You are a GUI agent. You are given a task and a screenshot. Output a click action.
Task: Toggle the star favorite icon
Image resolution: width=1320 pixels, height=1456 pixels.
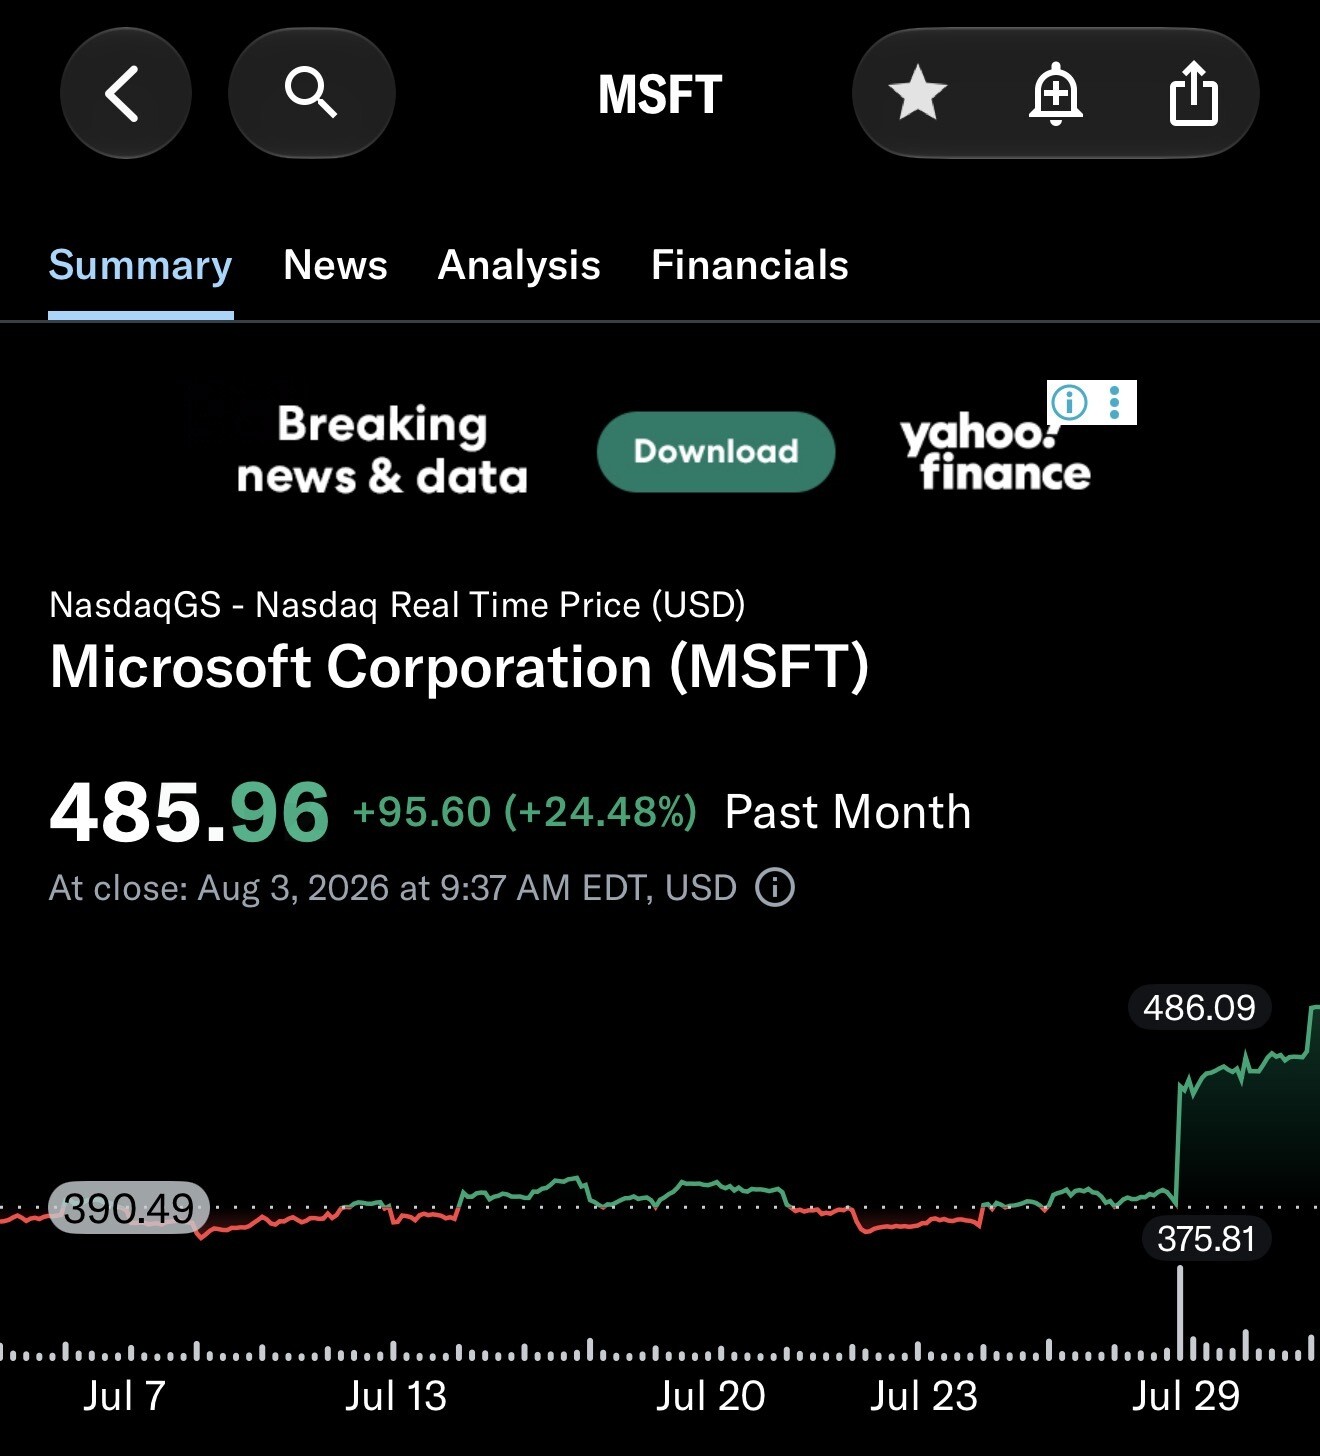(917, 93)
